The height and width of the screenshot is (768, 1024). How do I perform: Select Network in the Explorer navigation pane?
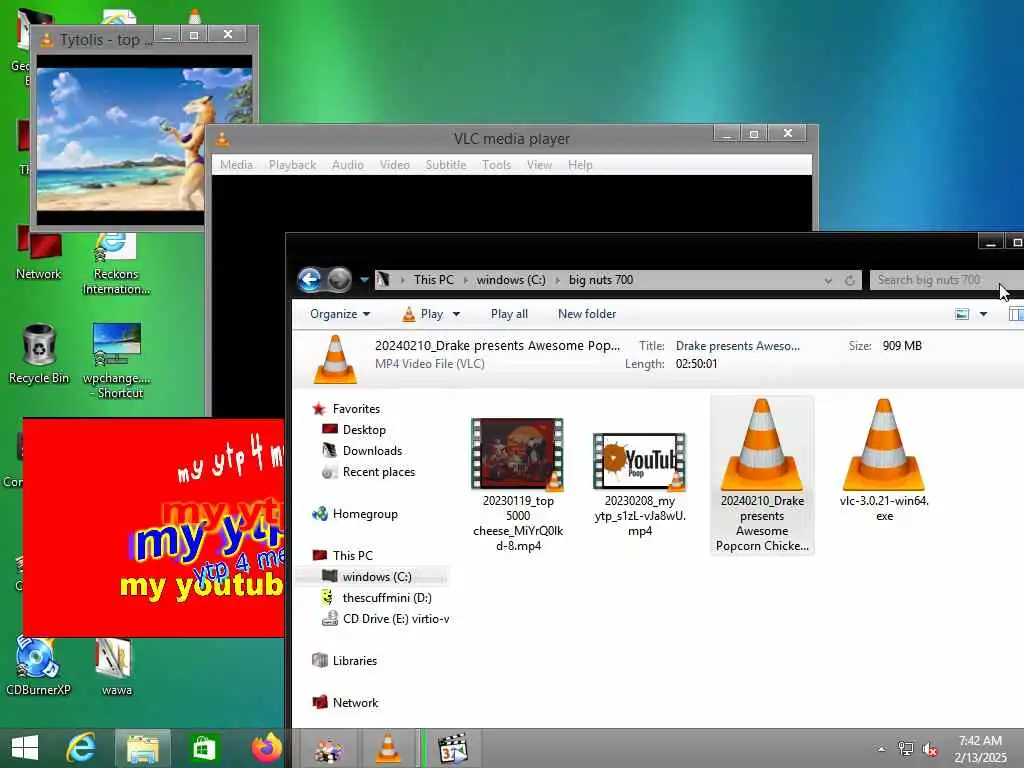(x=355, y=703)
